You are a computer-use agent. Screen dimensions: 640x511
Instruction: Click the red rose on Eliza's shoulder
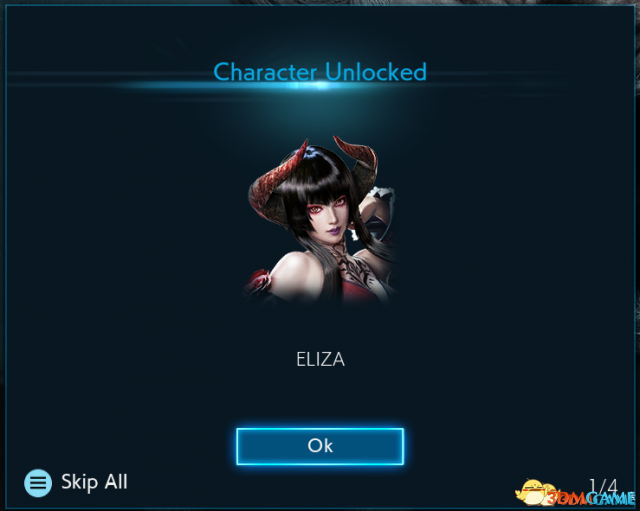258,281
